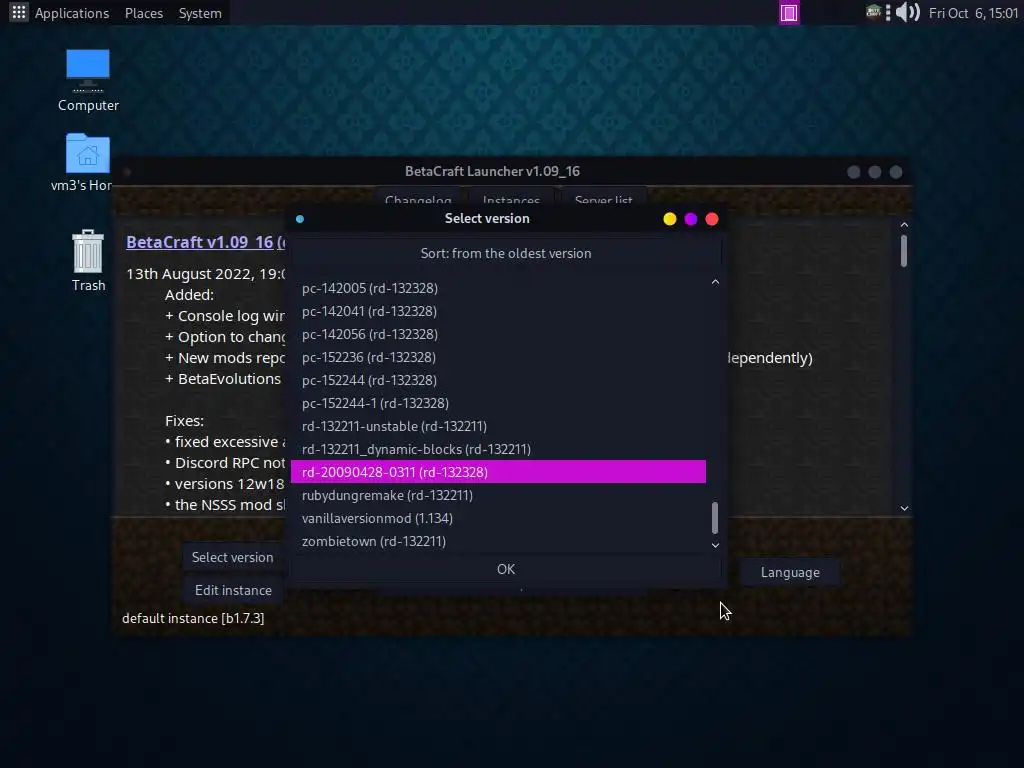Click the purple window icon in top panel
The width and height of the screenshot is (1024, 768).
[789, 12]
